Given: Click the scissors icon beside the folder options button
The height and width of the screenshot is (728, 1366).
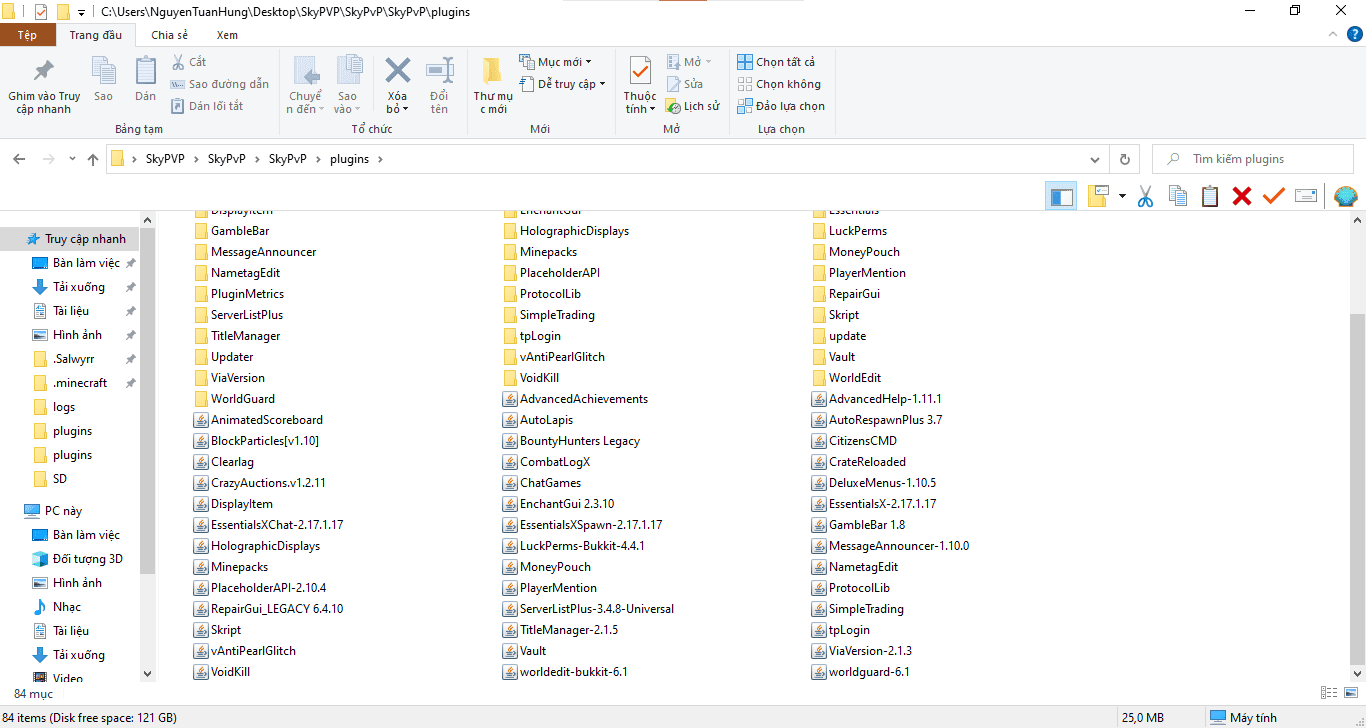Looking at the screenshot, I should 1146,196.
